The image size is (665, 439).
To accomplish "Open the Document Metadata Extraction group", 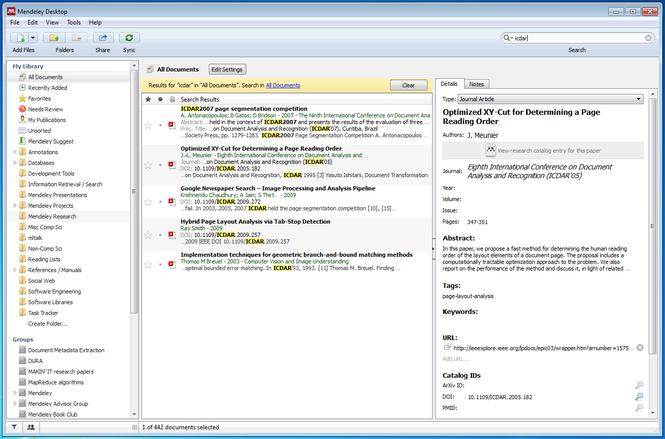I will click(66, 350).
